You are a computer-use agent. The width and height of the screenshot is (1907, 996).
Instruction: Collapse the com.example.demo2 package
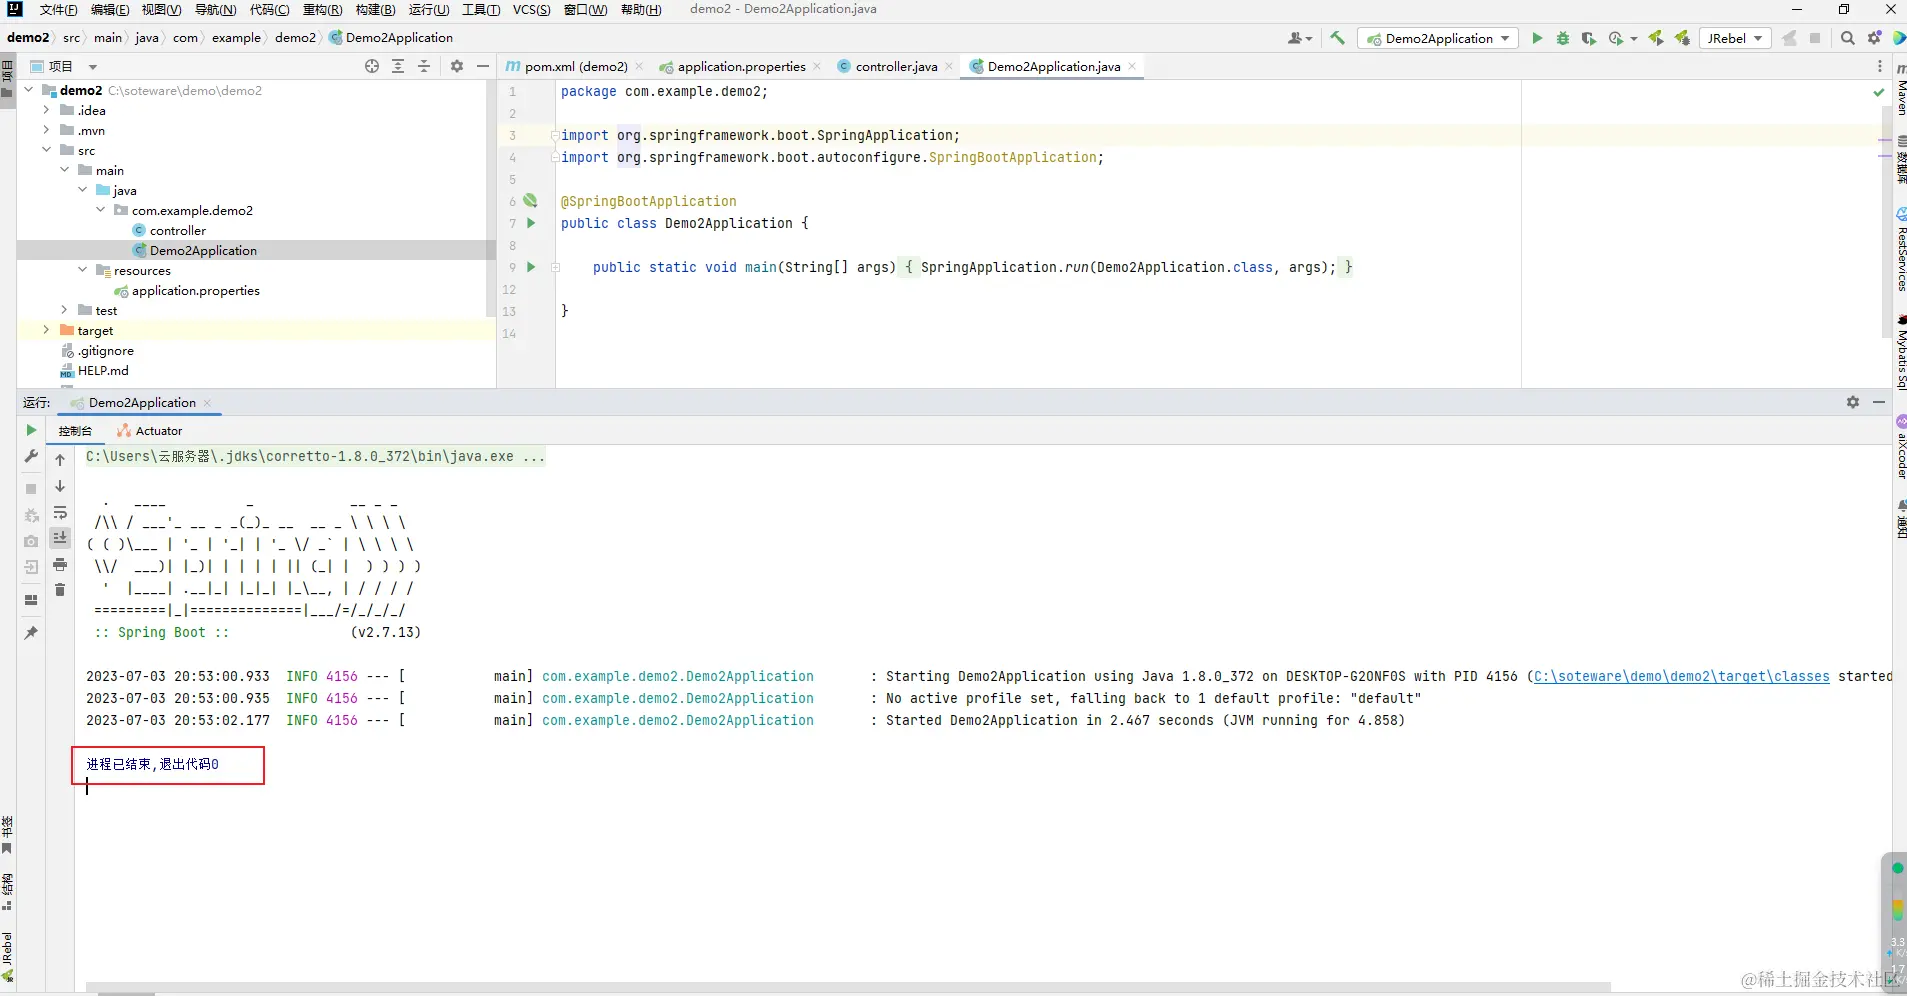100,210
